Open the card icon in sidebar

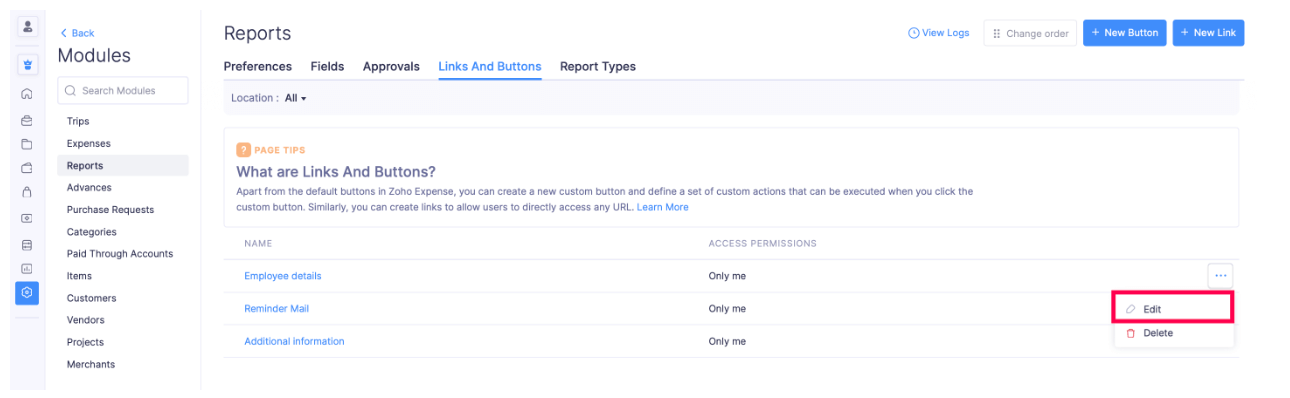[27, 244]
